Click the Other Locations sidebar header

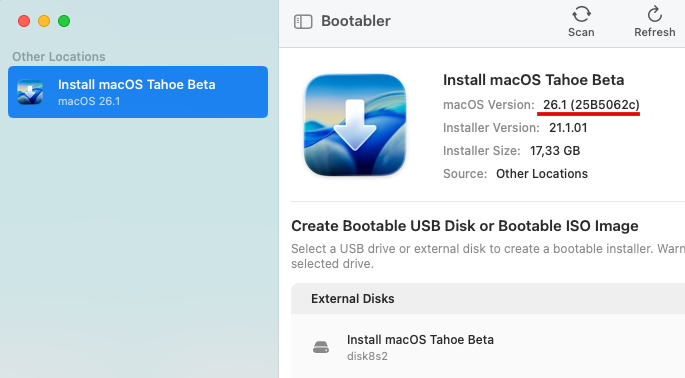(x=59, y=56)
